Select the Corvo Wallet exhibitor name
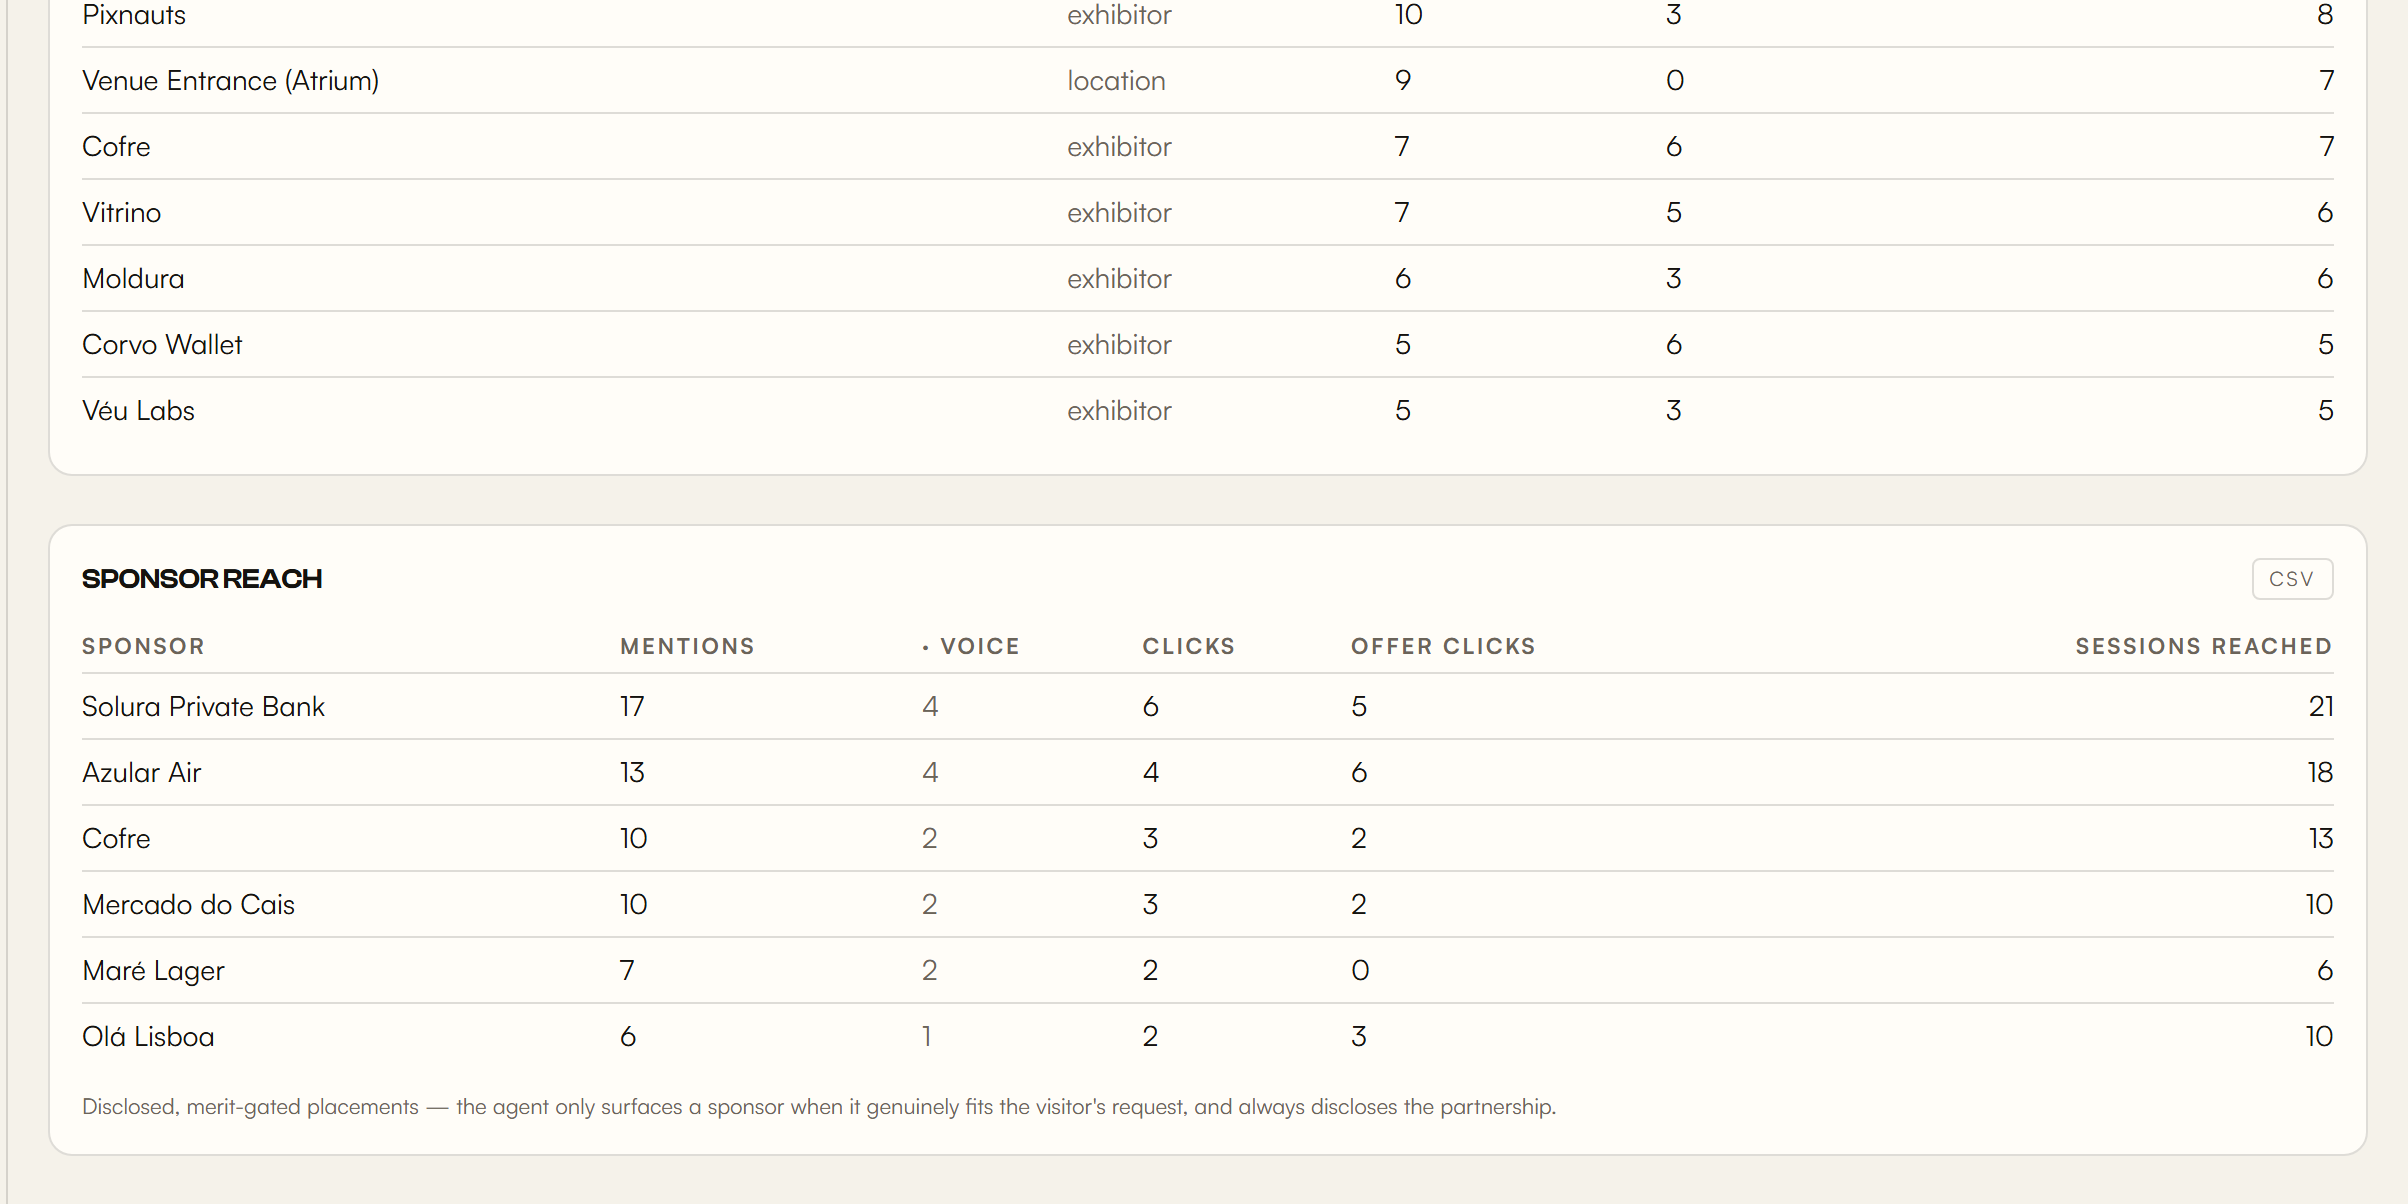The width and height of the screenshot is (2408, 1204). (162, 345)
